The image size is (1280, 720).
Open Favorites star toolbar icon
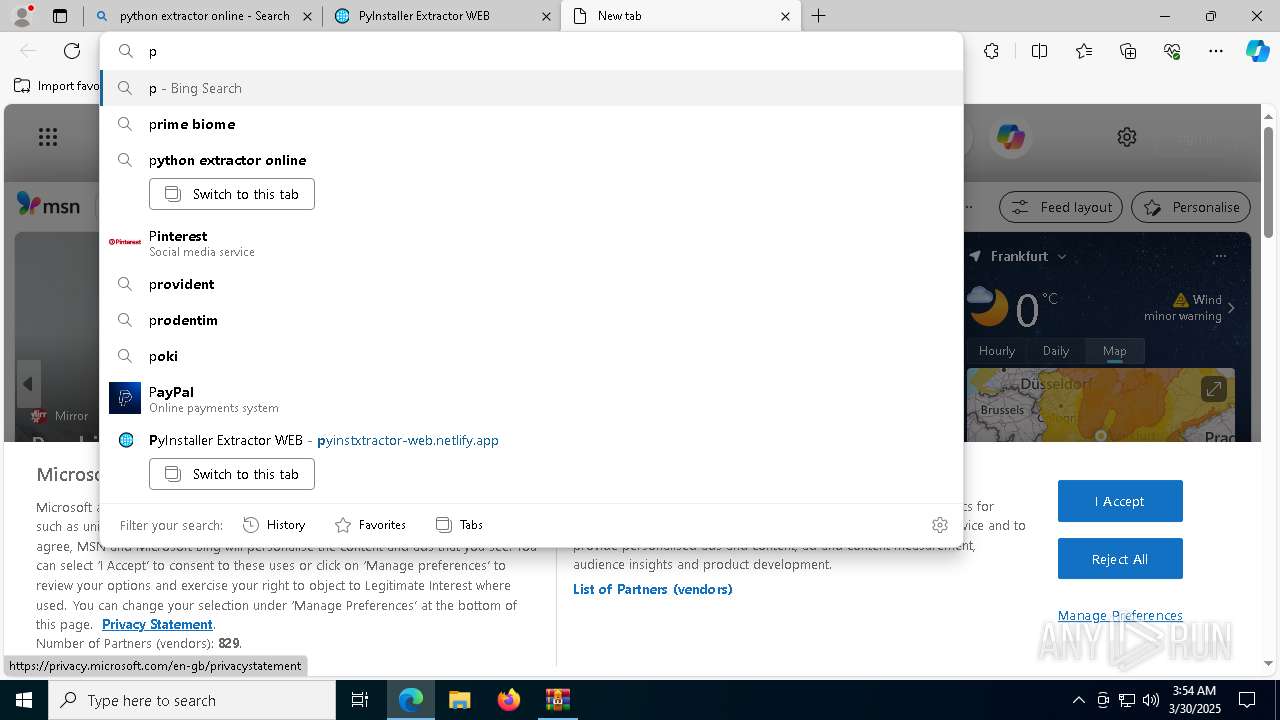pyautogui.click(x=1084, y=51)
